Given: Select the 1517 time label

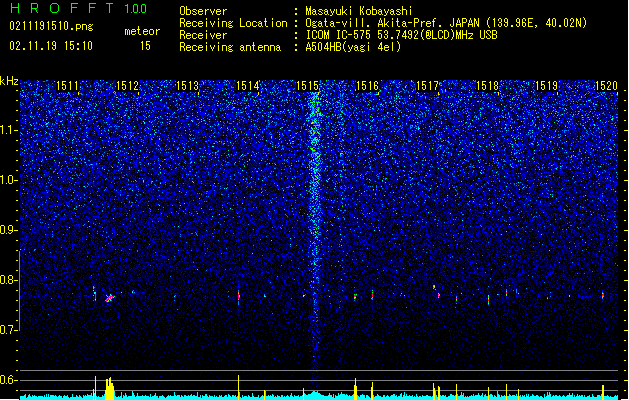Looking at the screenshot, I should (428, 86).
